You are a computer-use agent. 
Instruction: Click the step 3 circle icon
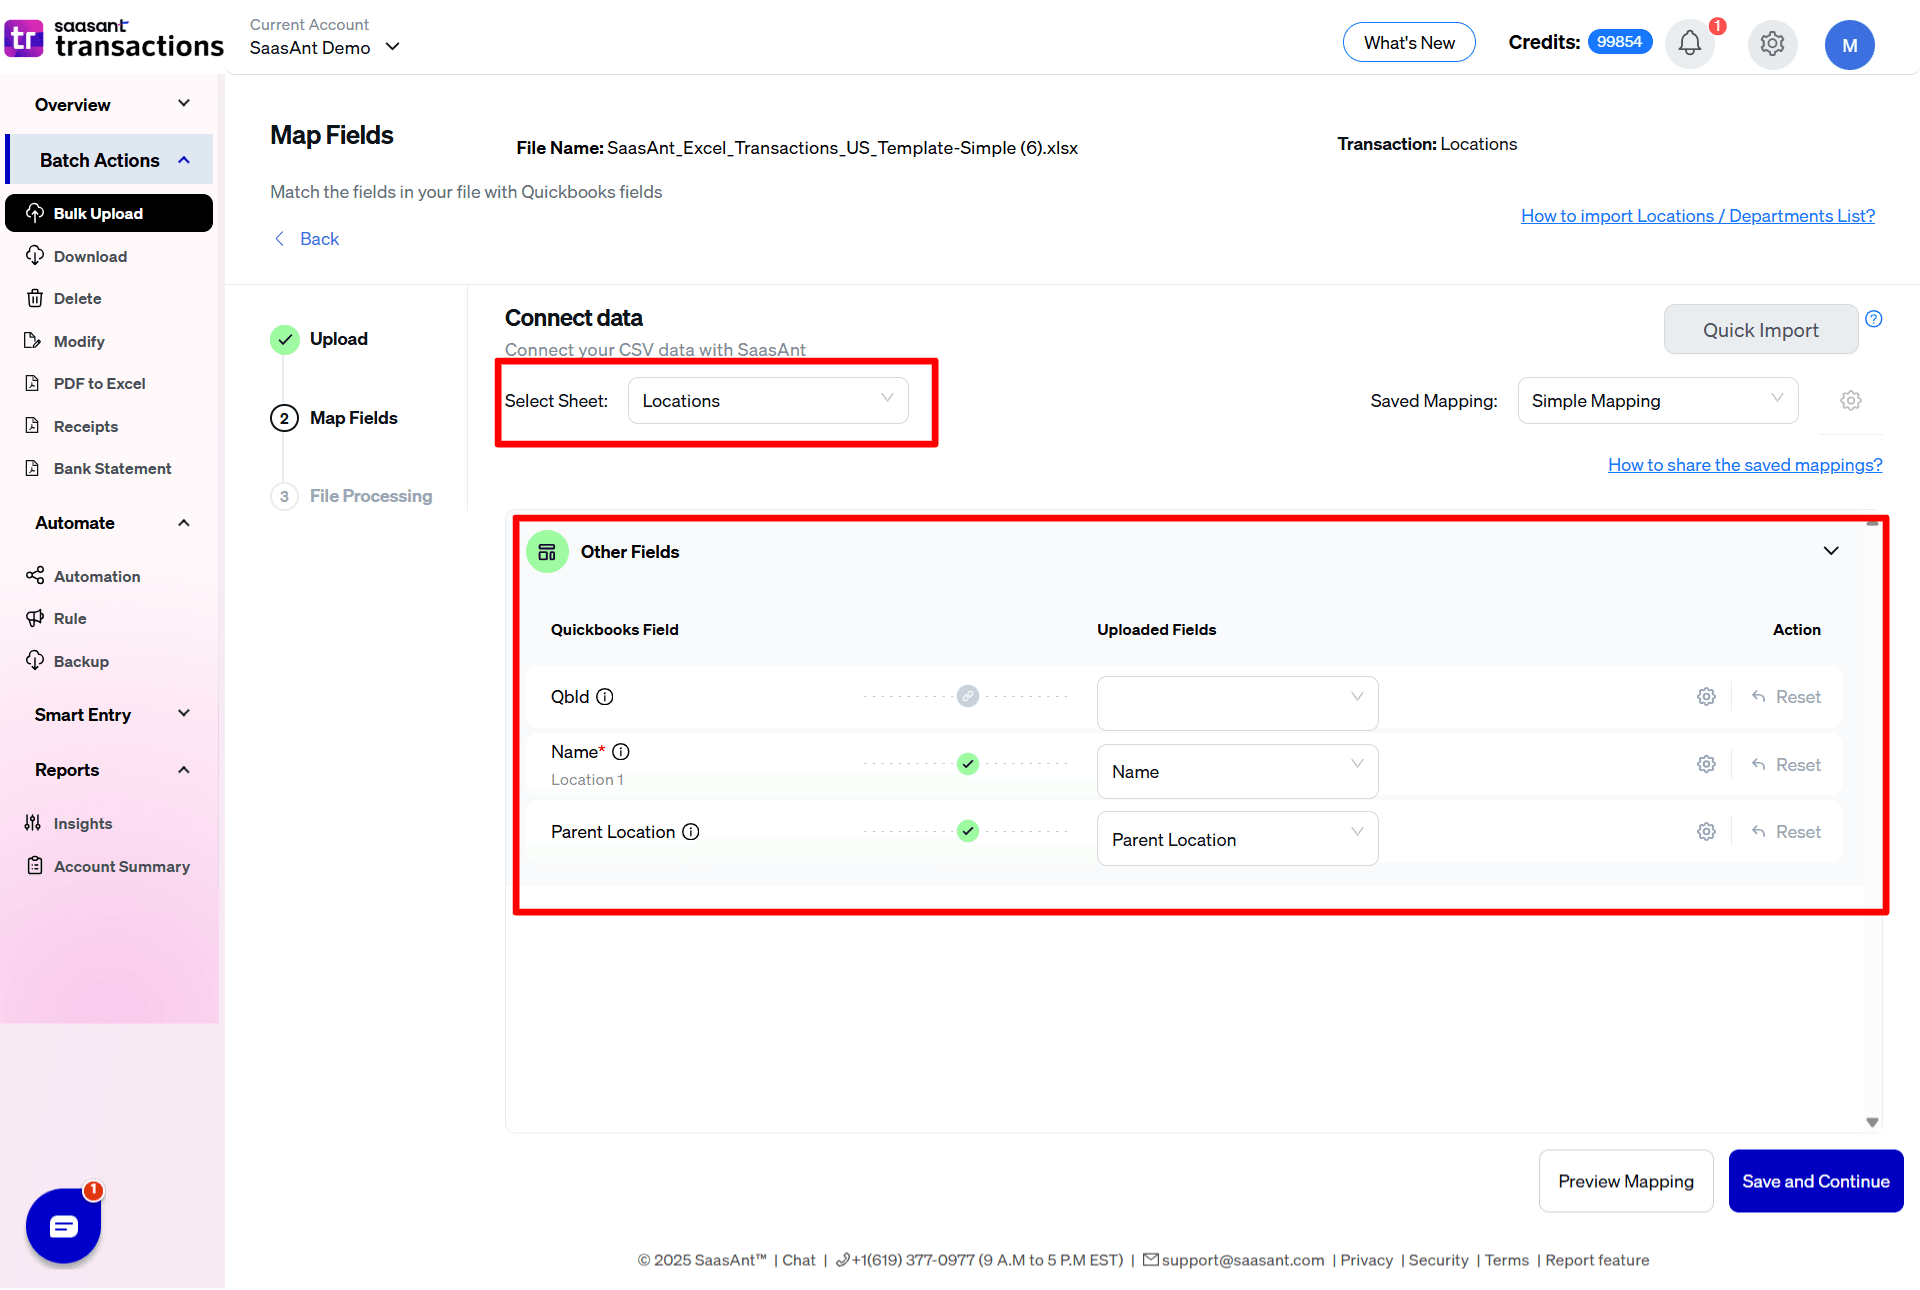pos(284,496)
